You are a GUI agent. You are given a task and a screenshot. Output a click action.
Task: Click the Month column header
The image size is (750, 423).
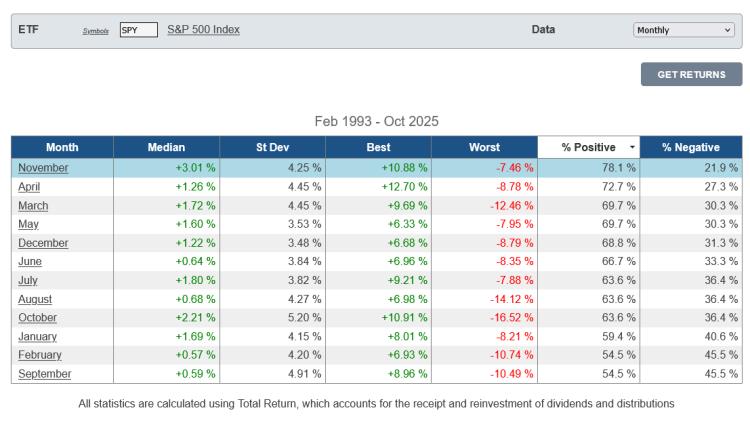62,147
